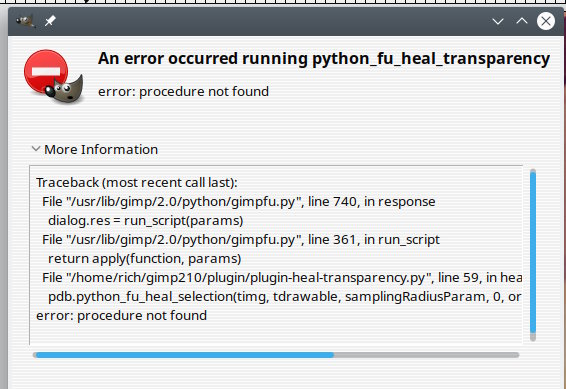Maximize dialog with the up chevron icon
This screenshot has width=566, height=389.
coord(522,21)
